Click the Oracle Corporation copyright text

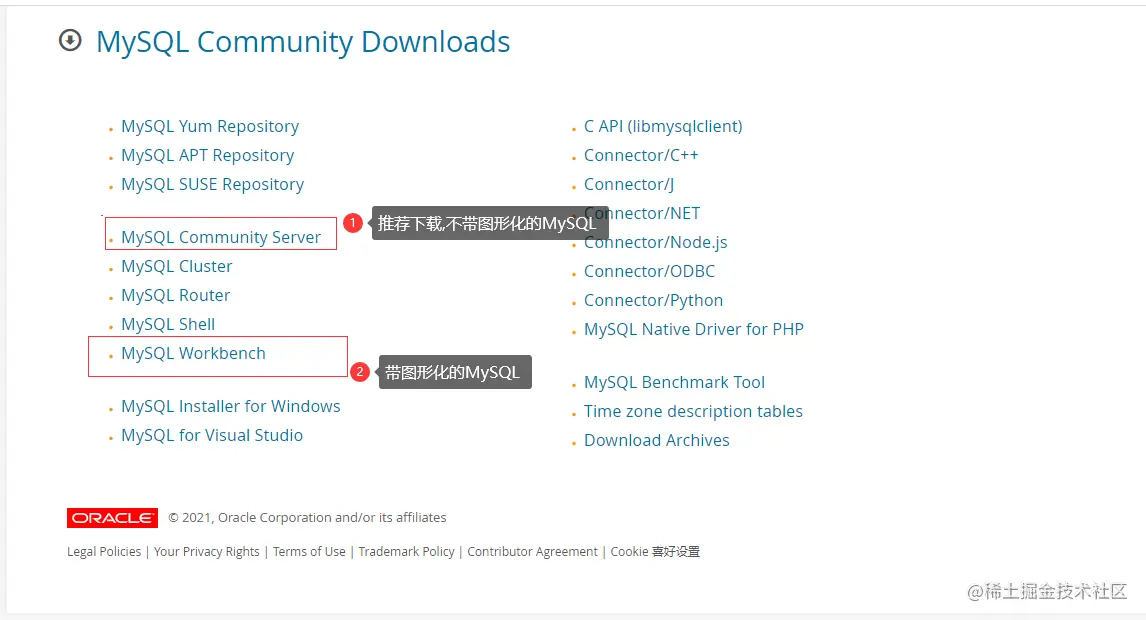(x=307, y=518)
